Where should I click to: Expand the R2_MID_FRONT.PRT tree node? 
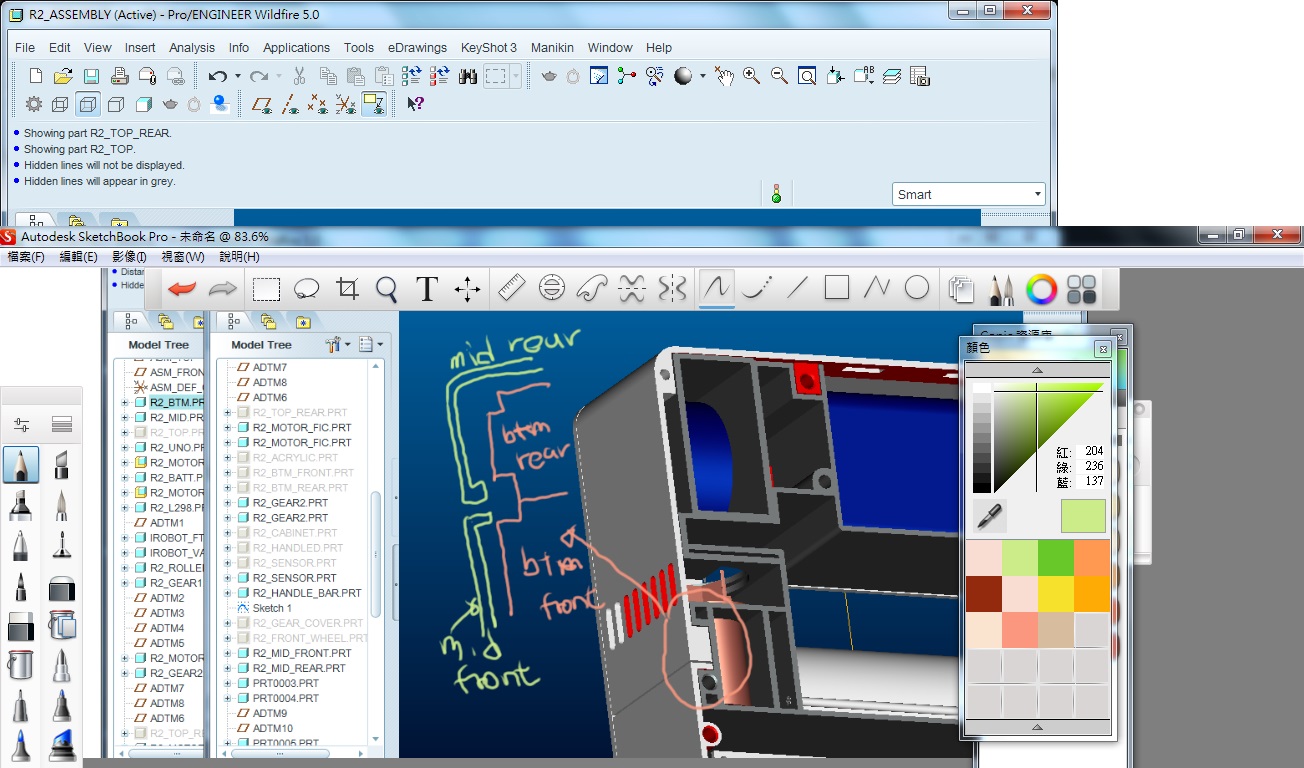tap(228, 653)
